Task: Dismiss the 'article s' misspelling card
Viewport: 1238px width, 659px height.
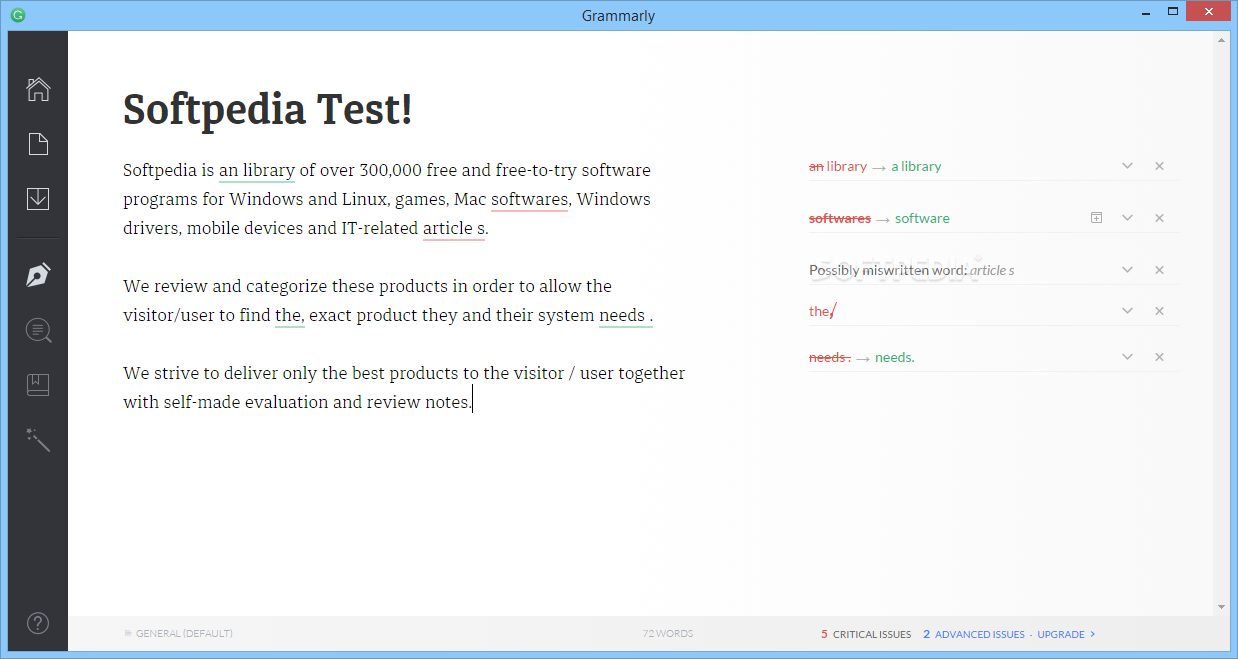Action: pos(1159,270)
